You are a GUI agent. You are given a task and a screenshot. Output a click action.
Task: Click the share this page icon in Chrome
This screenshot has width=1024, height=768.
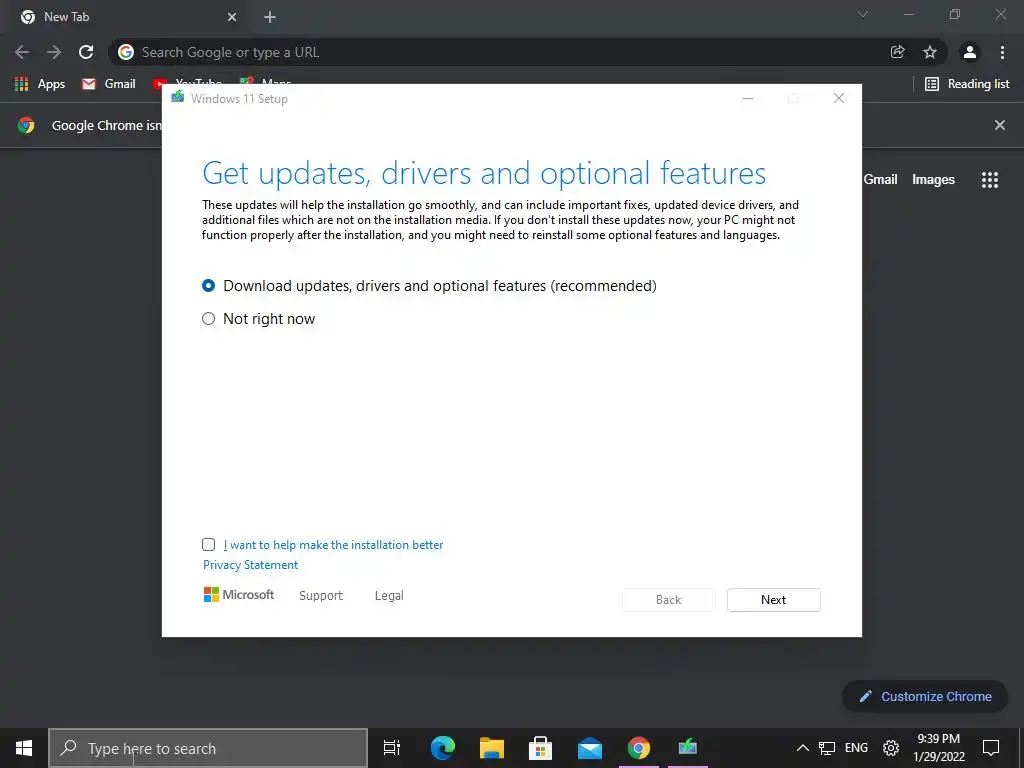point(897,52)
